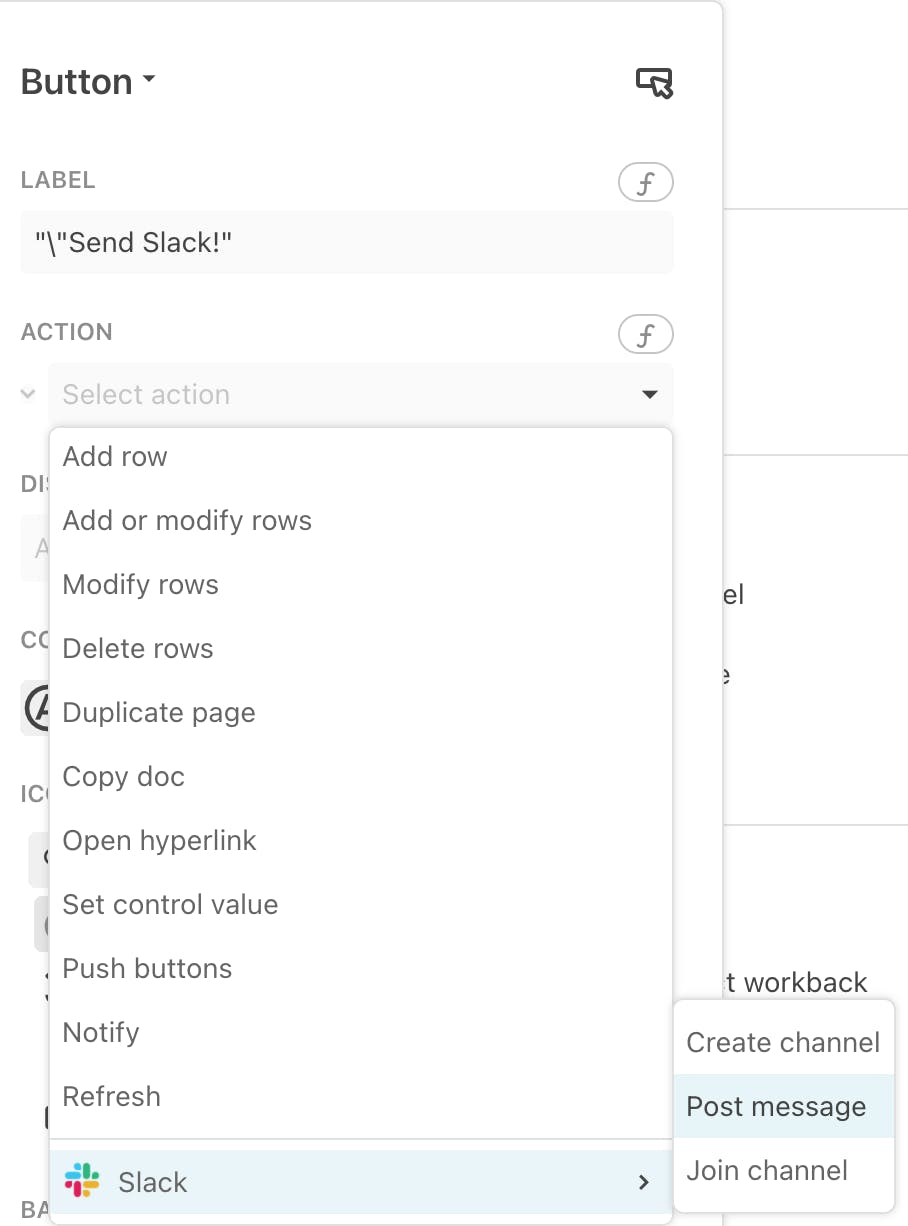Select Delete rows action
This screenshot has height=1226, width=908.
[x=360, y=649]
